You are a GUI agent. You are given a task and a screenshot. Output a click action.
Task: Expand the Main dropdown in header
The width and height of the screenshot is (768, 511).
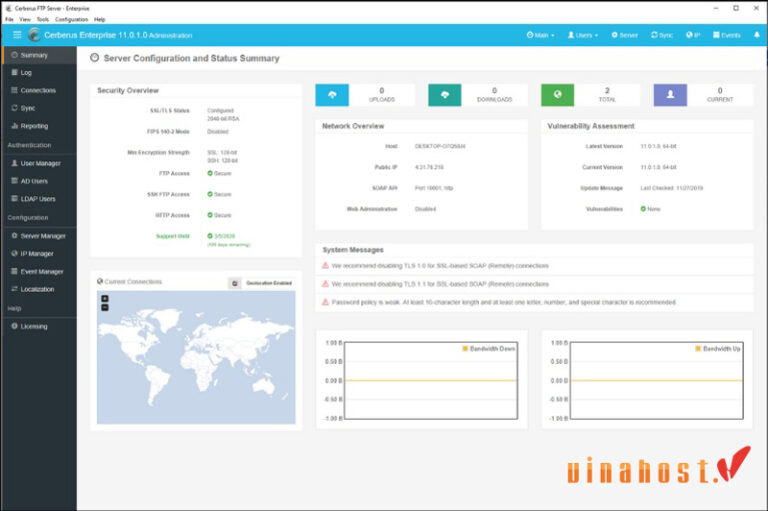click(540, 35)
